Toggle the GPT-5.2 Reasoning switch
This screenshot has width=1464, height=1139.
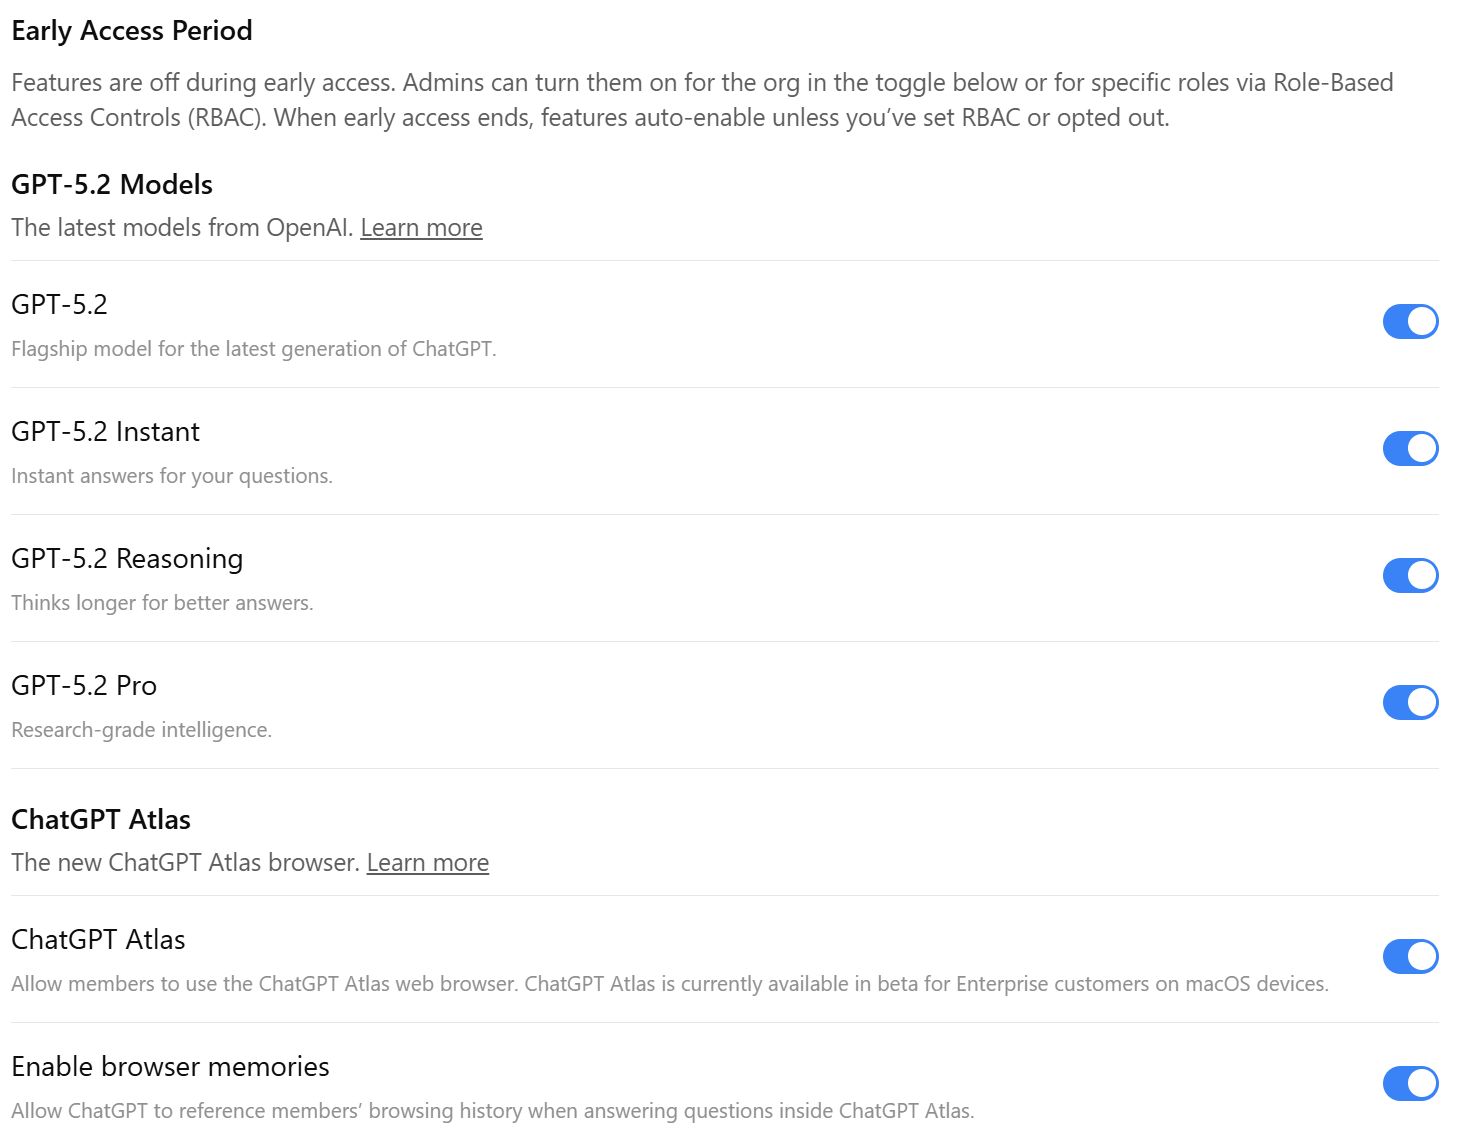click(x=1410, y=576)
